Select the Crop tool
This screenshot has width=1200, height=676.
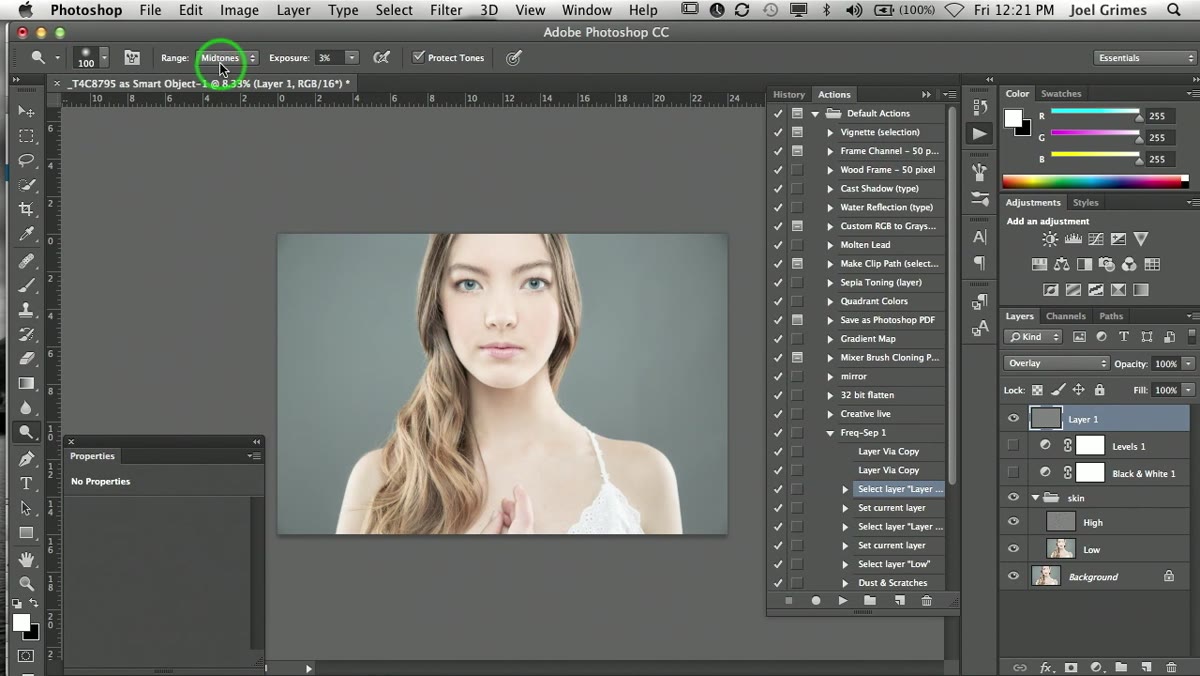pos(26,209)
